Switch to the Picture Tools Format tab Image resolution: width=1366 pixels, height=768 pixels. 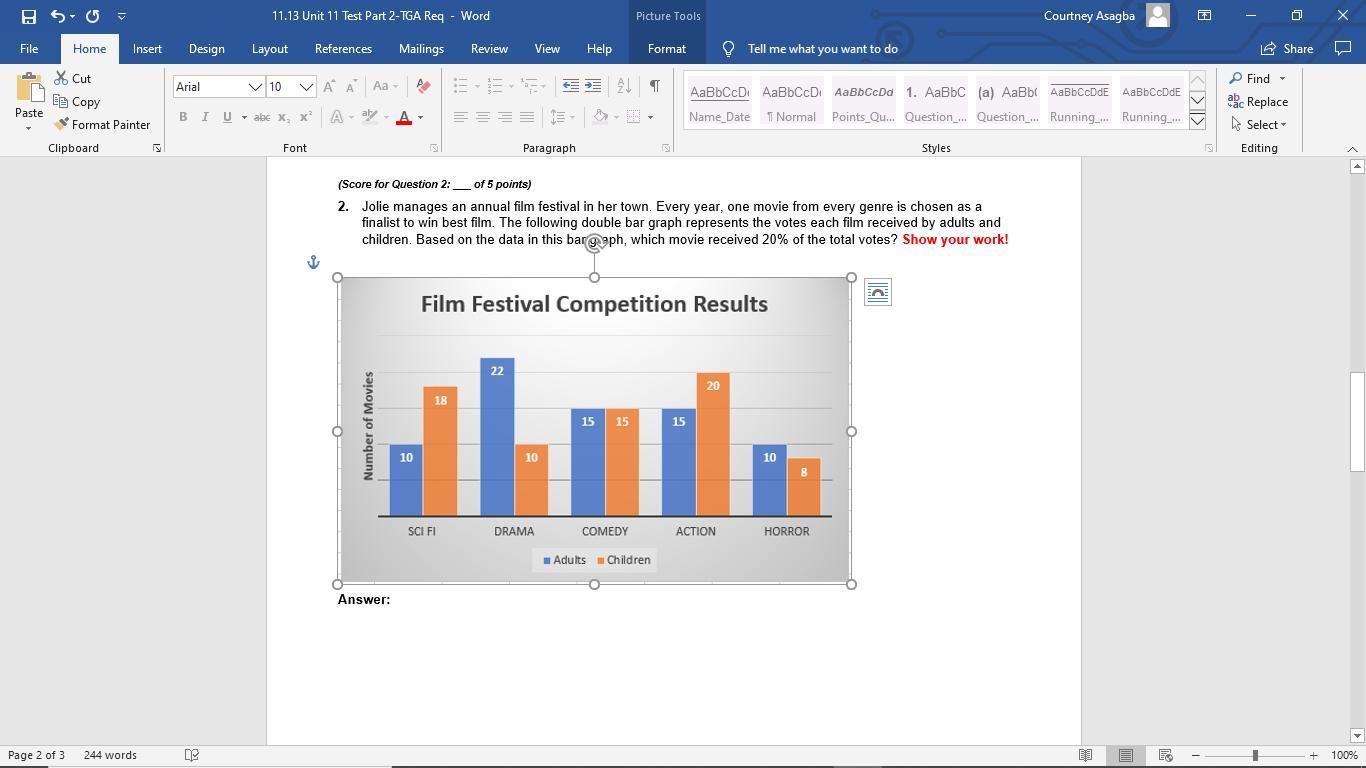click(x=666, y=49)
